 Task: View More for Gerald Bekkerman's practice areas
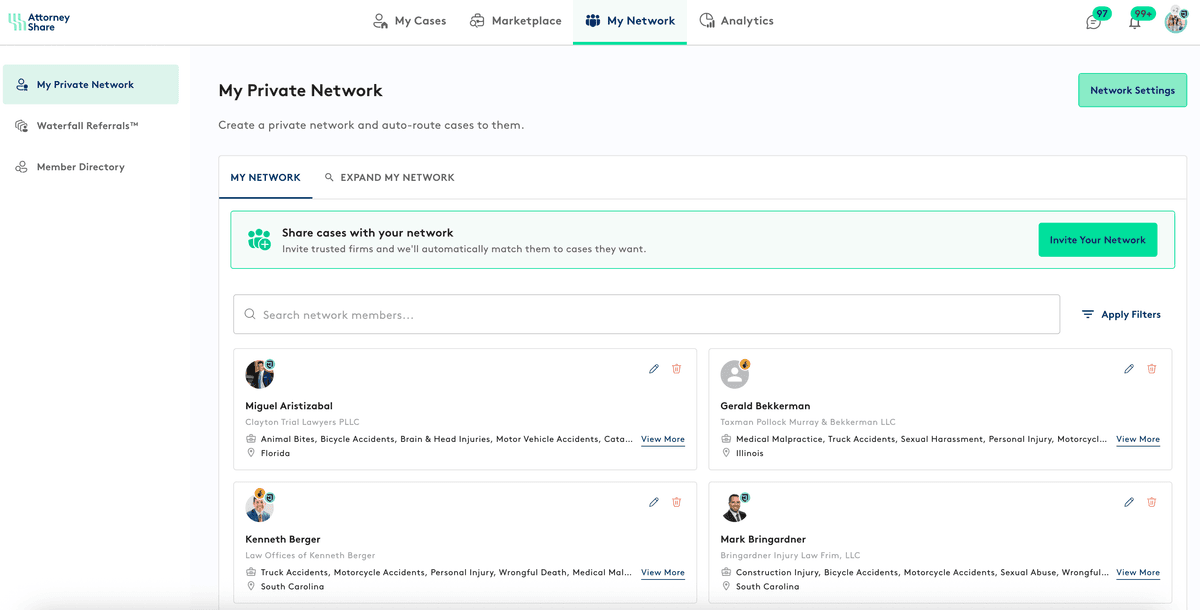click(x=1138, y=439)
